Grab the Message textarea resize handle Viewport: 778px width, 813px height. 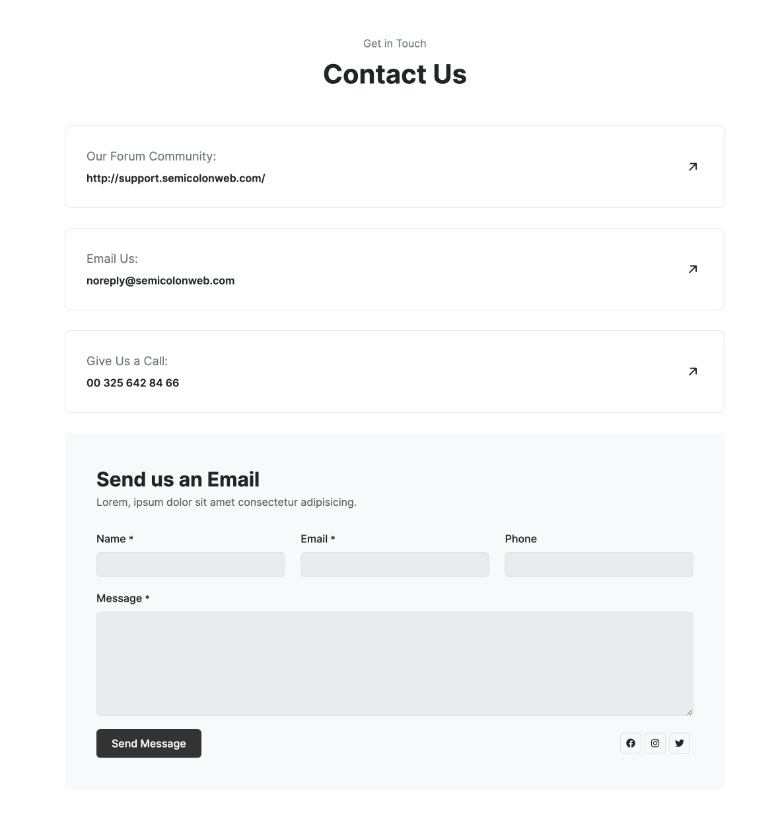(x=689, y=711)
